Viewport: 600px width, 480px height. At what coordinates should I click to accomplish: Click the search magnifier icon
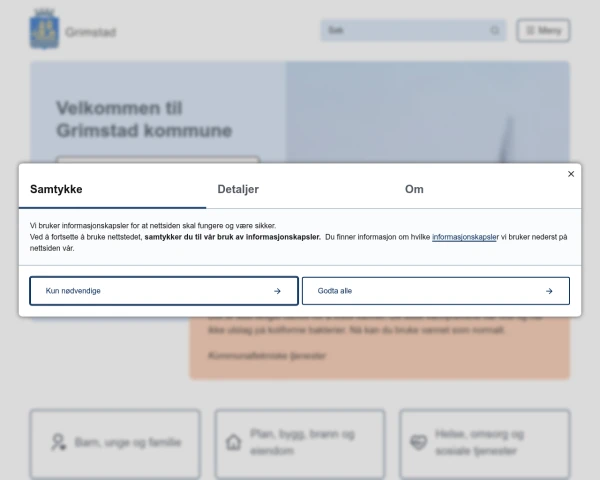pos(495,30)
